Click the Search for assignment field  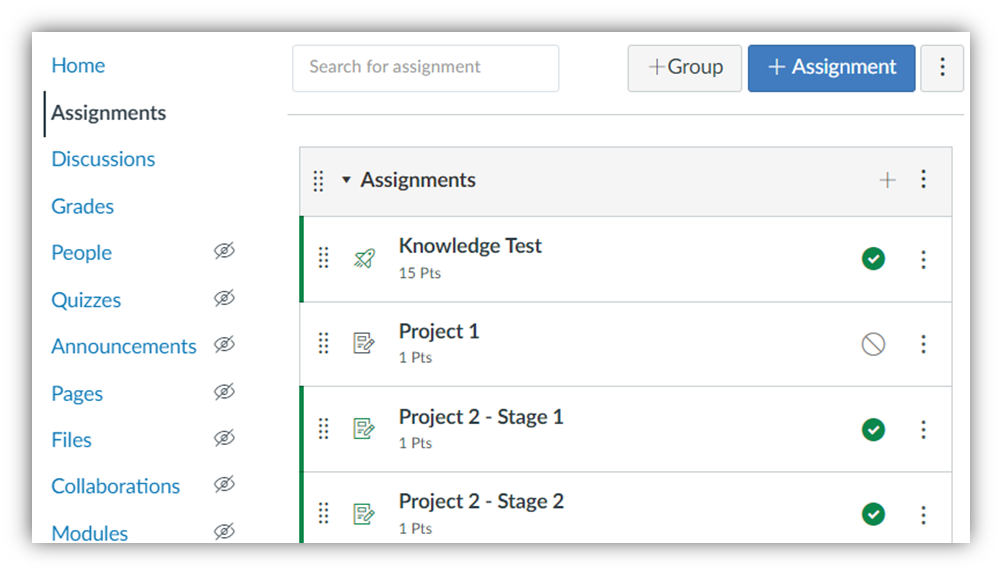pos(426,68)
